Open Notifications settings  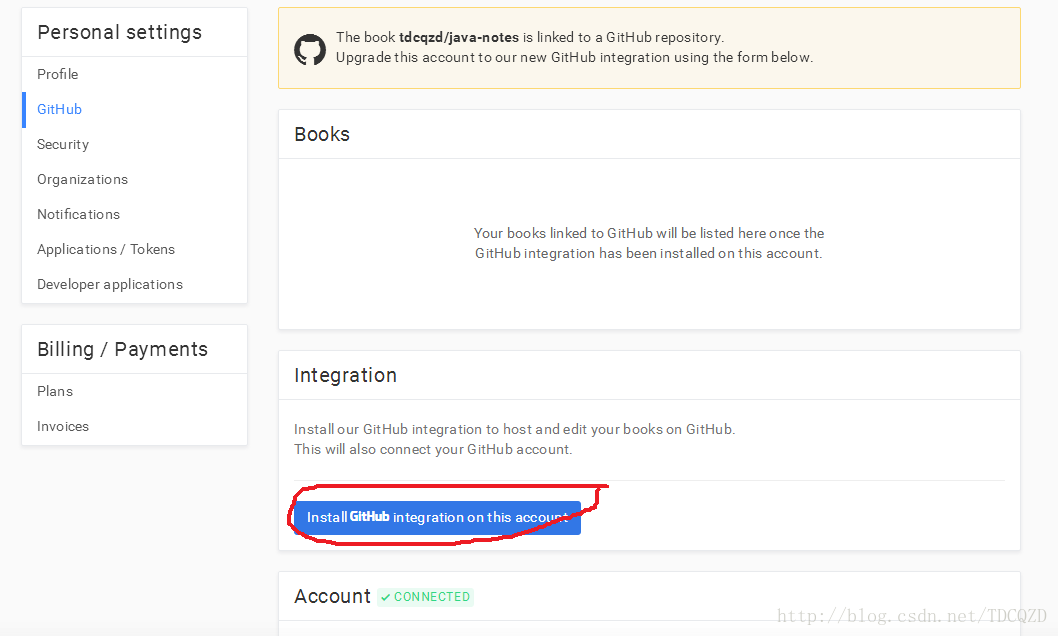[78, 214]
